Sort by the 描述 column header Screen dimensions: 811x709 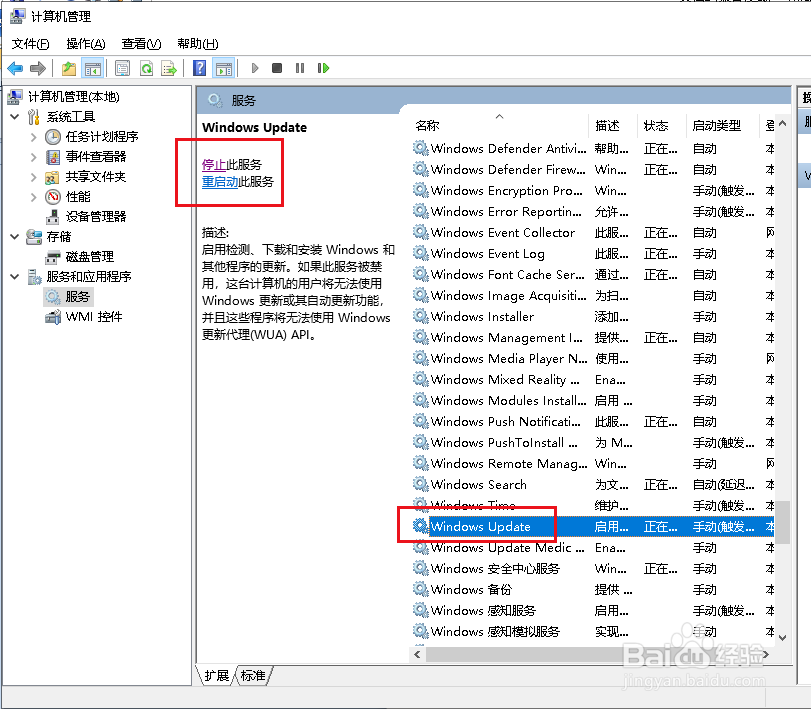point(613,126)
